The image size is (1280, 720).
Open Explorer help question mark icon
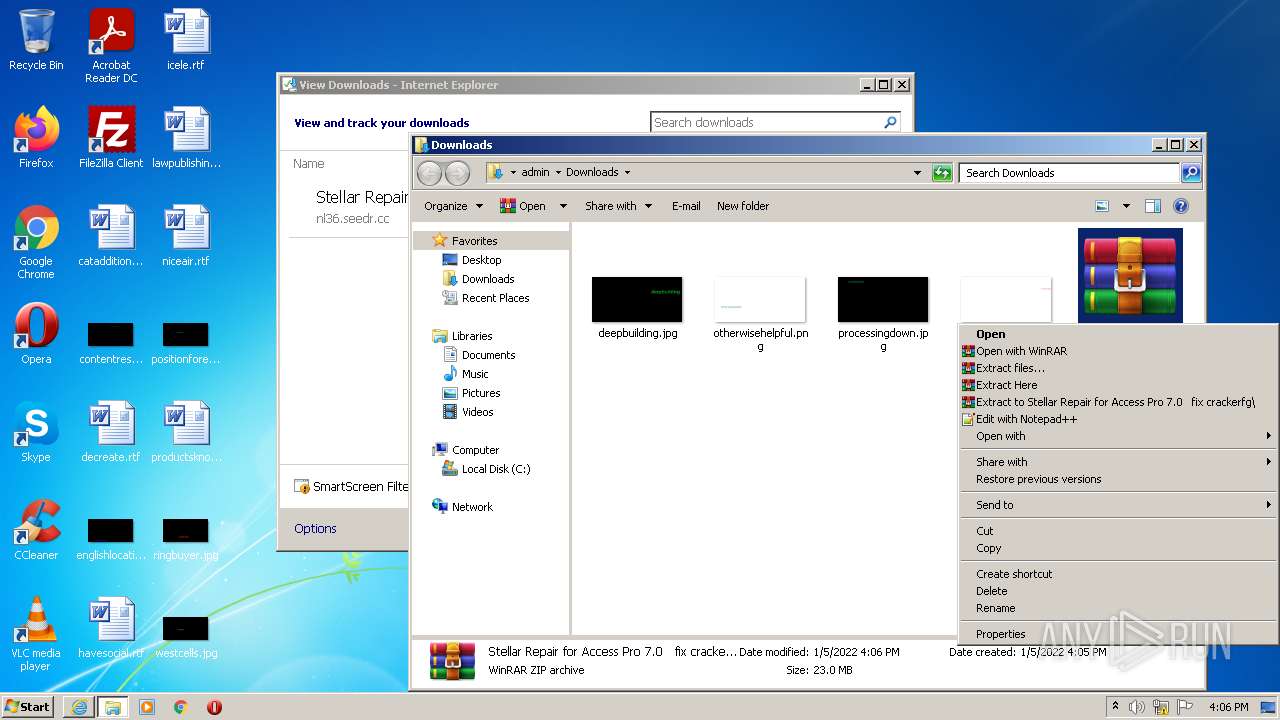pyautogui.click(x=1180, y=206)
